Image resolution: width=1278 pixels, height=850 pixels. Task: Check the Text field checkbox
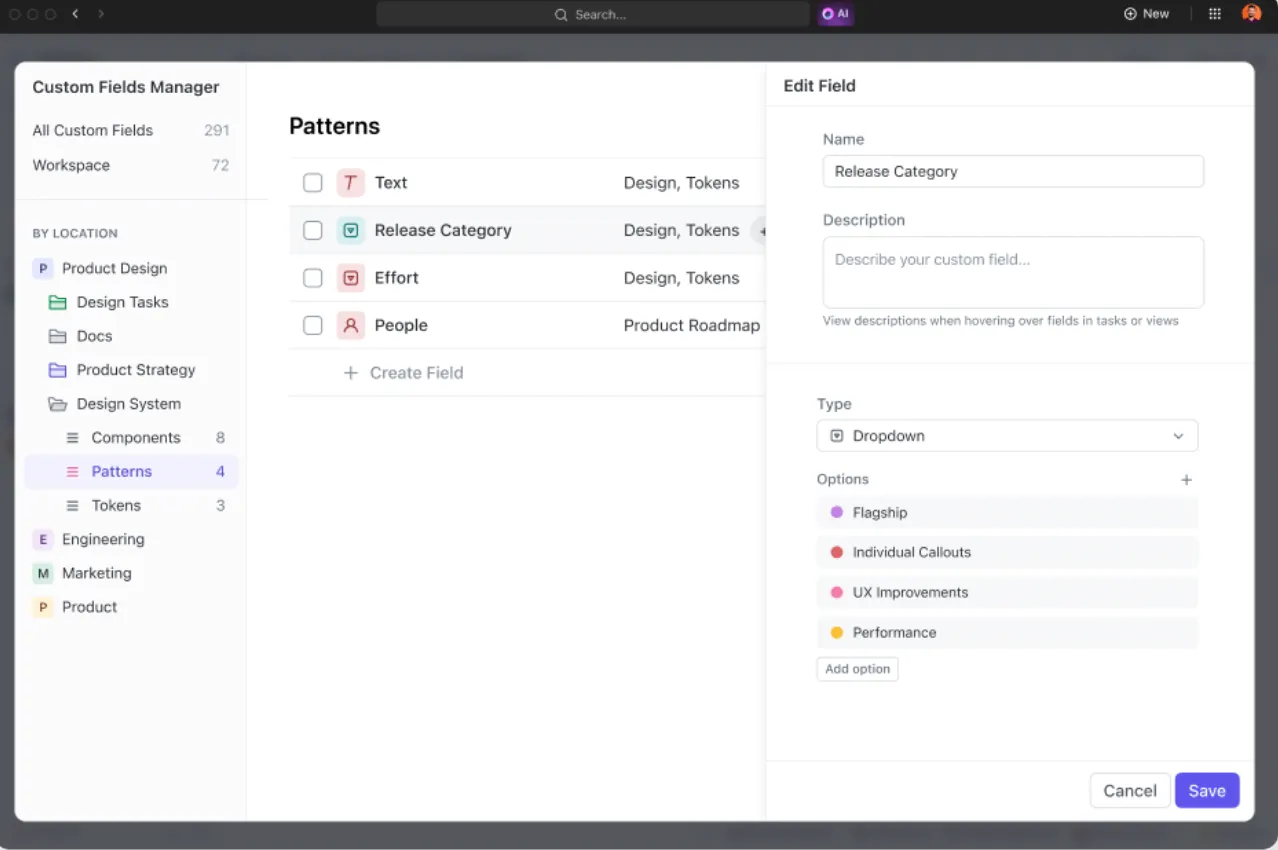313,183
